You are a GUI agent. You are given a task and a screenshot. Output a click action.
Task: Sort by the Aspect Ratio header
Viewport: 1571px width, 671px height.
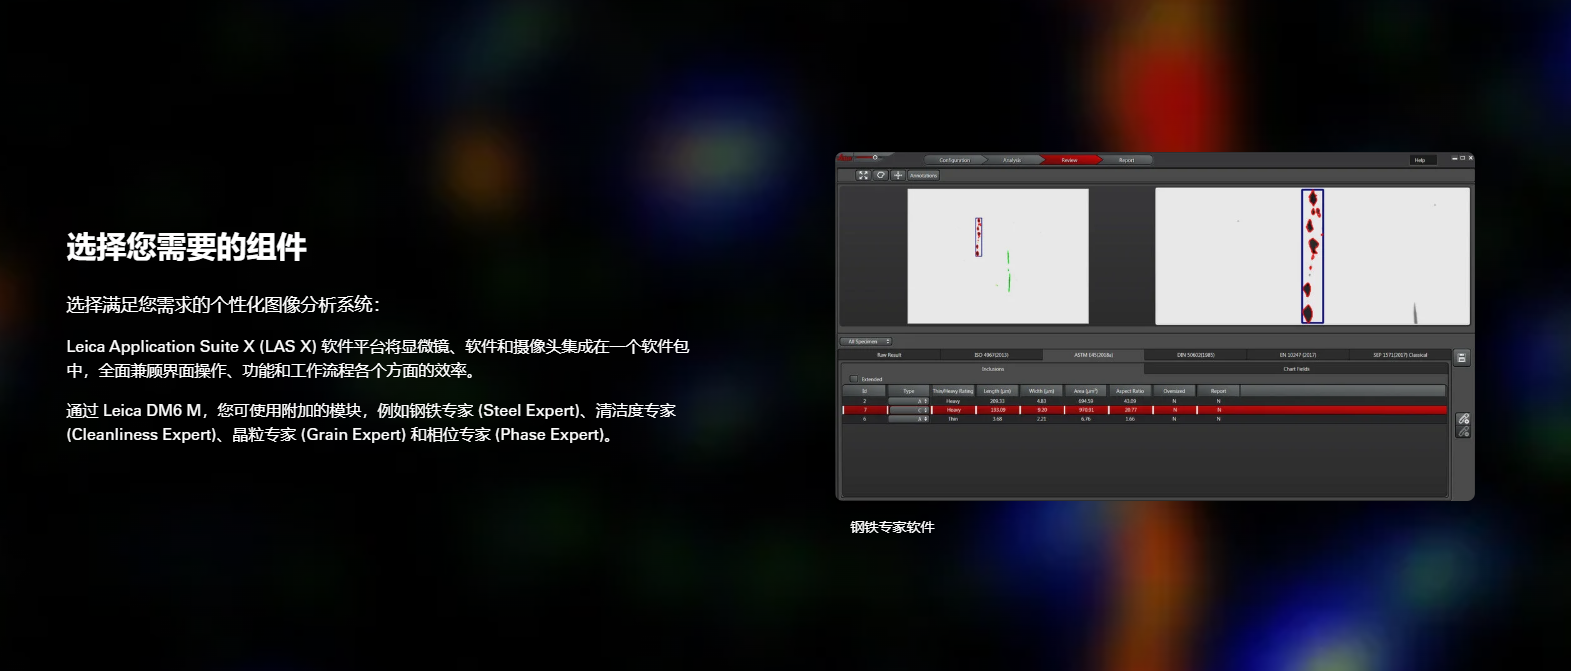coord(1130,391)
